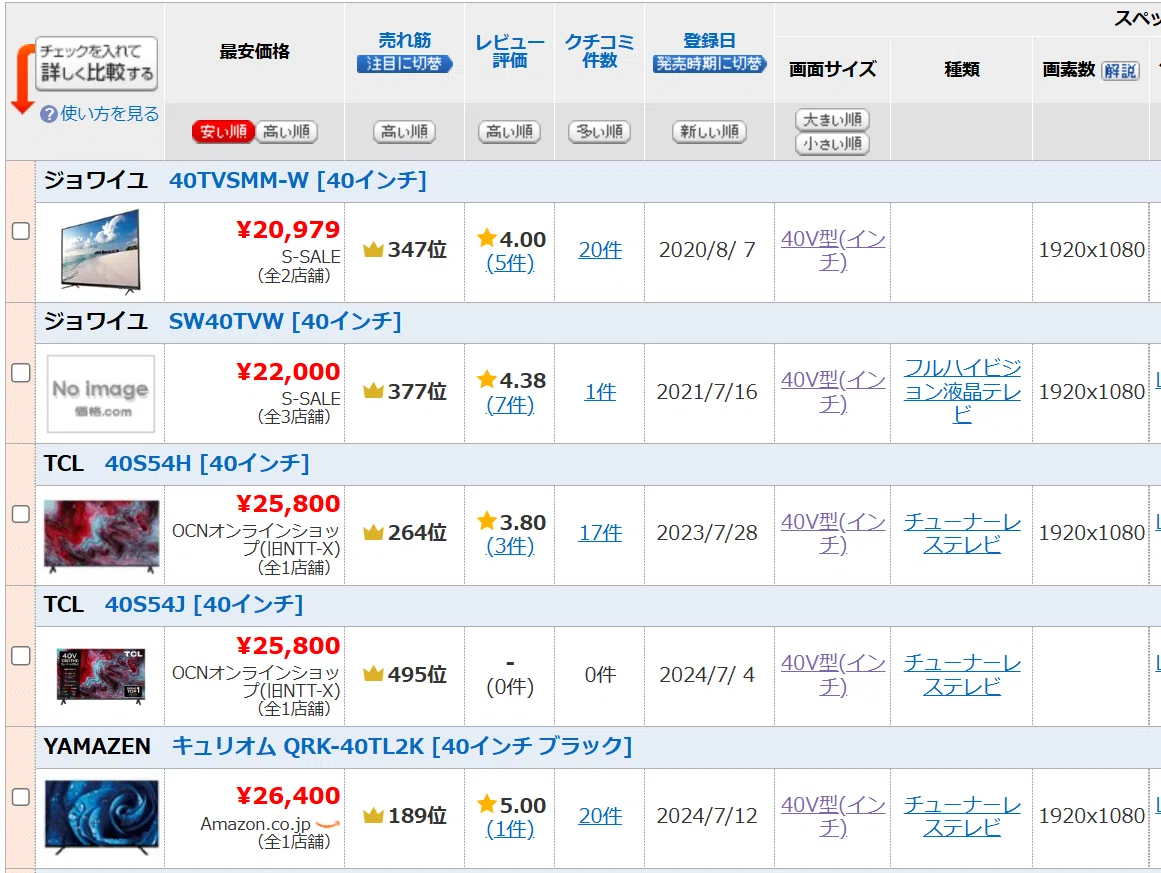Open 20件 クチコミ link for YAMAZEN
This screenshot has width=1161, height=873.
coord(600,816)
